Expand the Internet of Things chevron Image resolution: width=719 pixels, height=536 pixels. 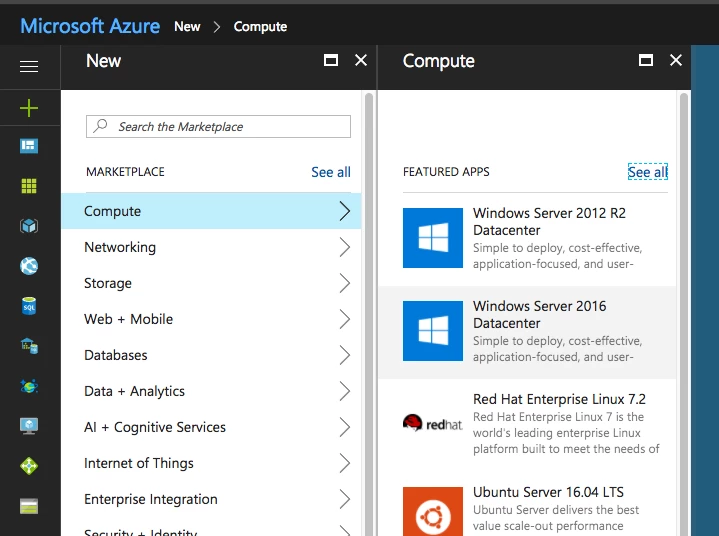coord(345,463)
